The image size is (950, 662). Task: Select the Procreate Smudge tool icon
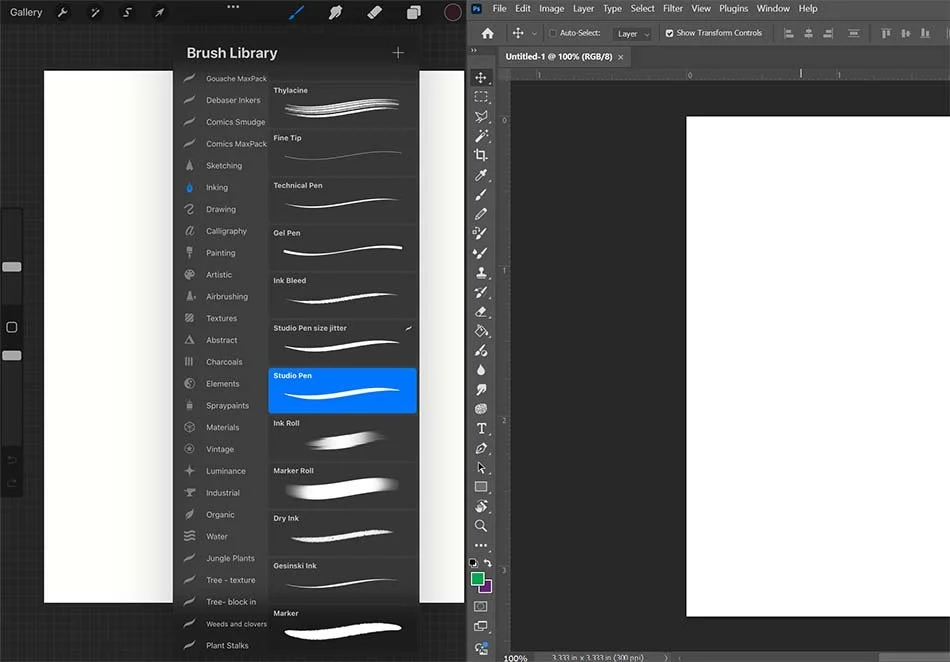pyautogui.click(x=335, y=12)
